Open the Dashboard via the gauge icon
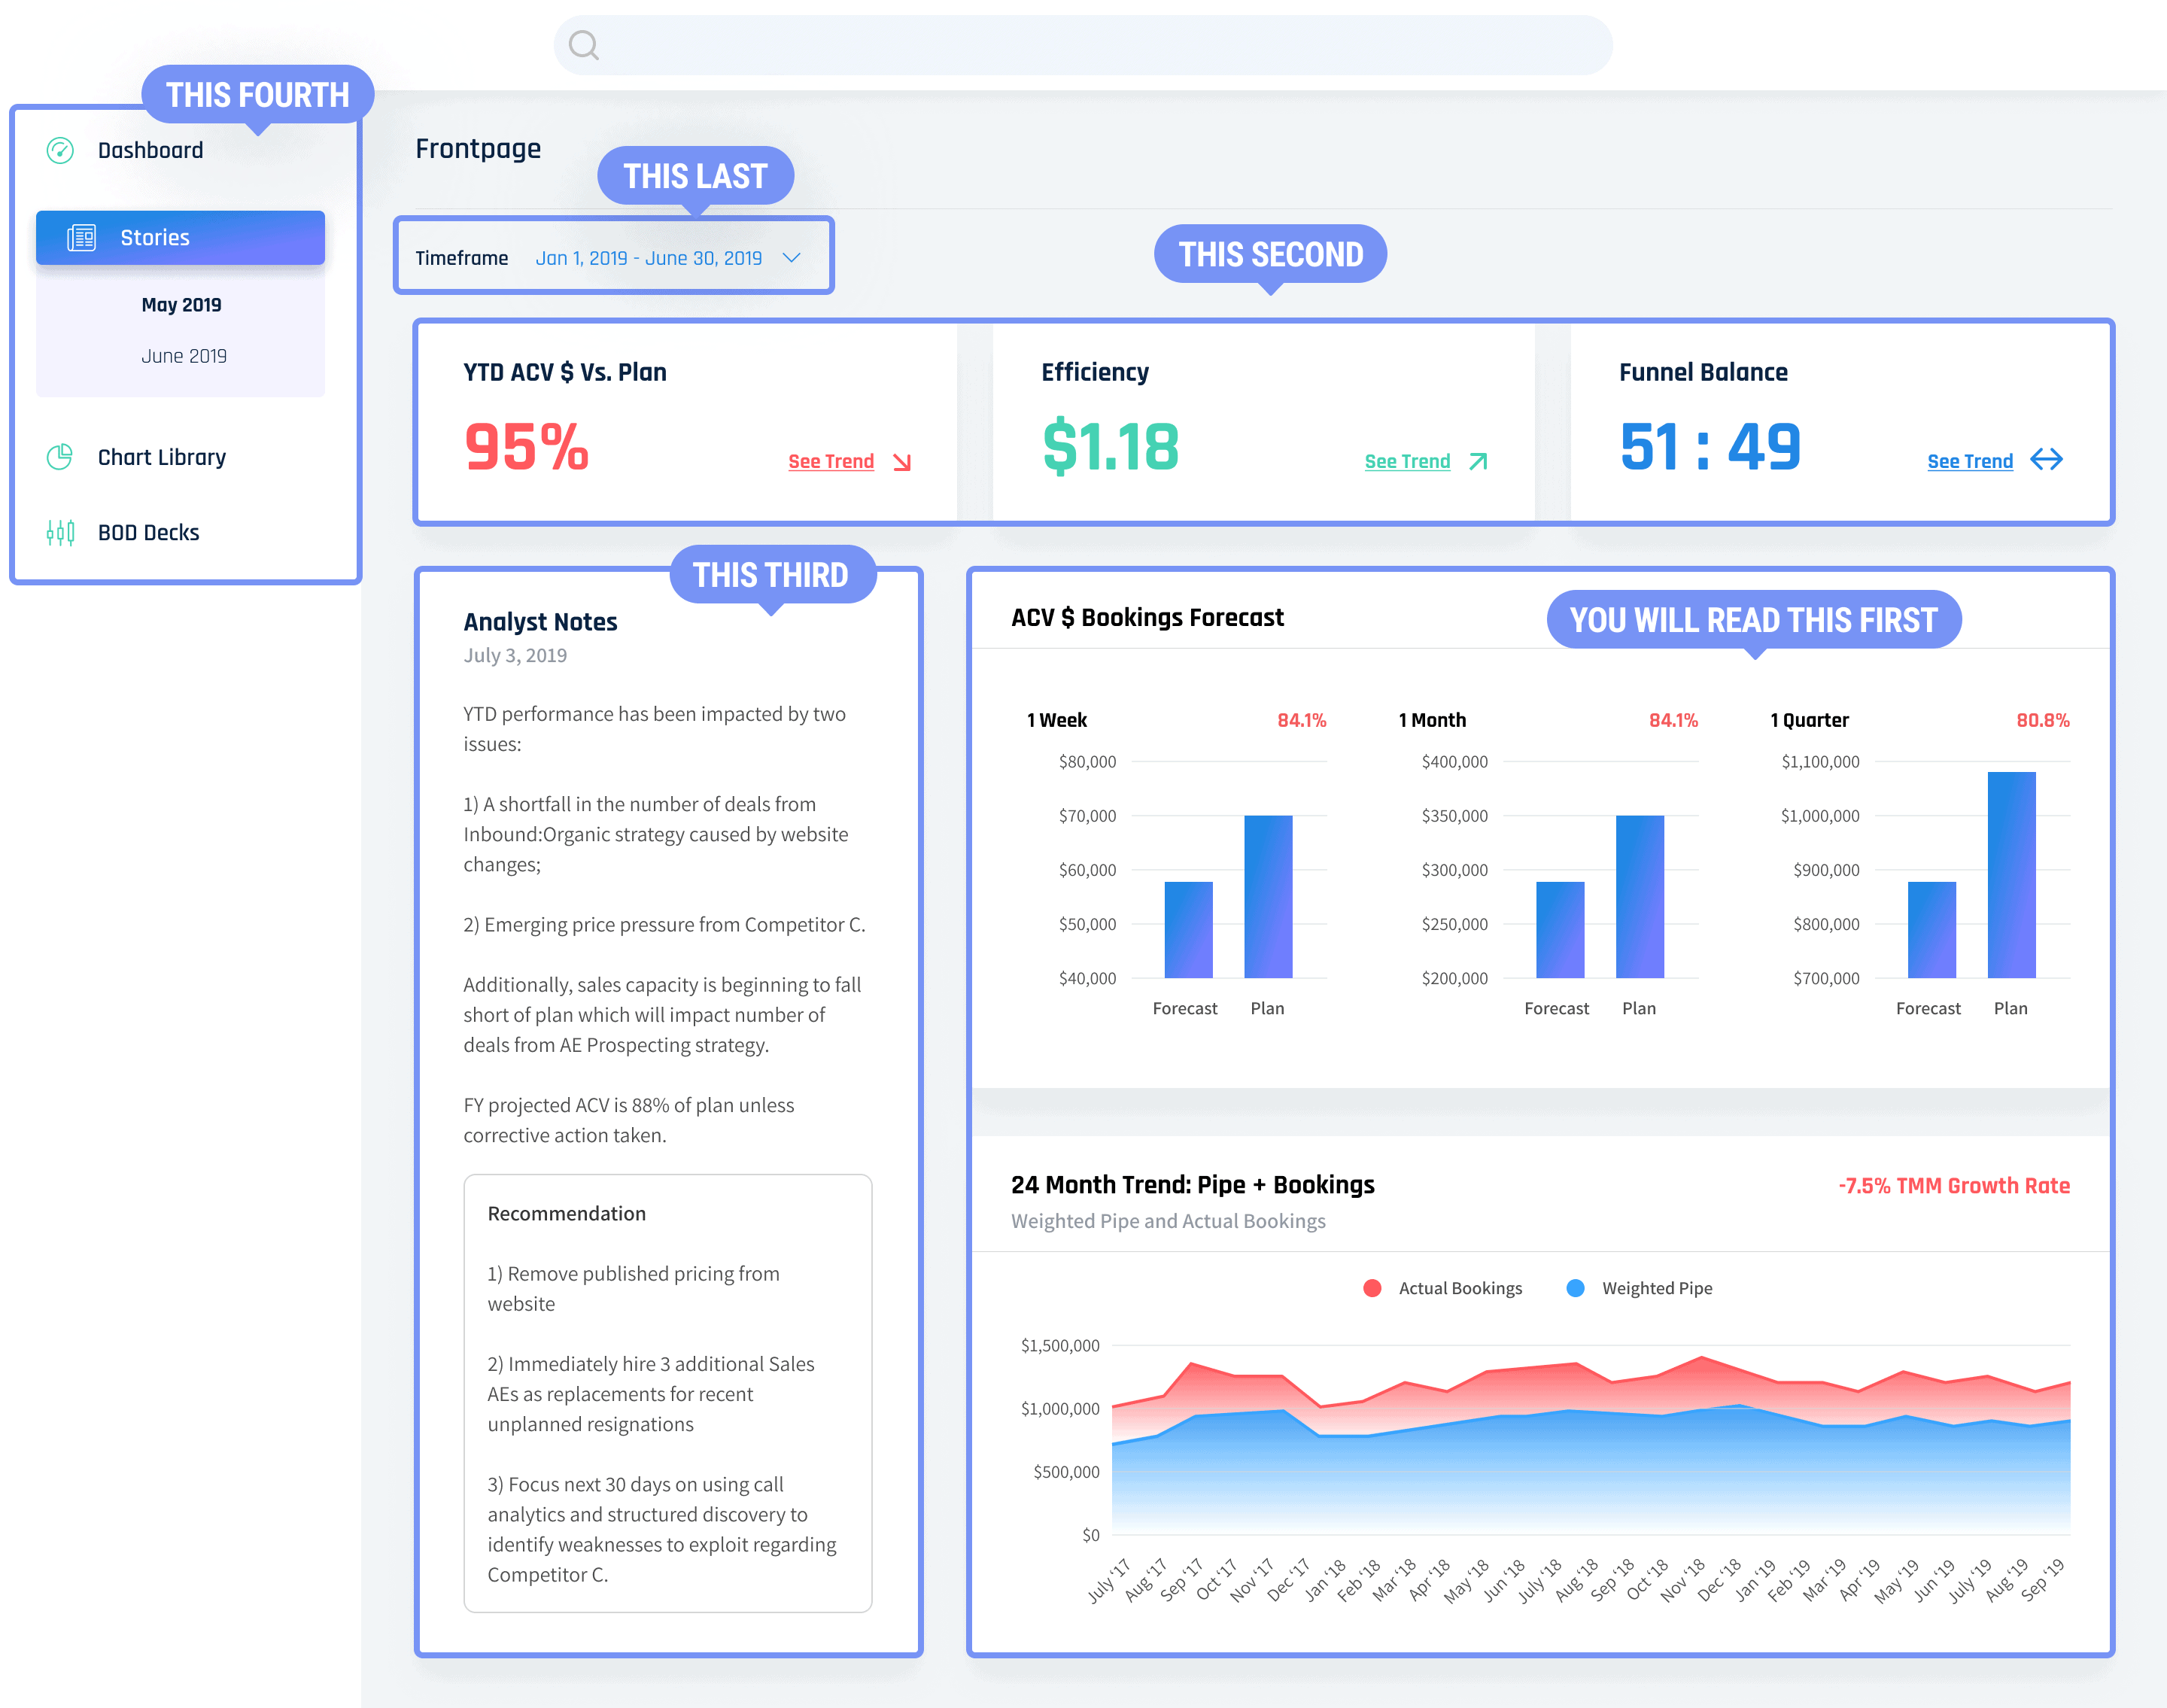The image size is (2167, 1708). click(x=60, y=150)
